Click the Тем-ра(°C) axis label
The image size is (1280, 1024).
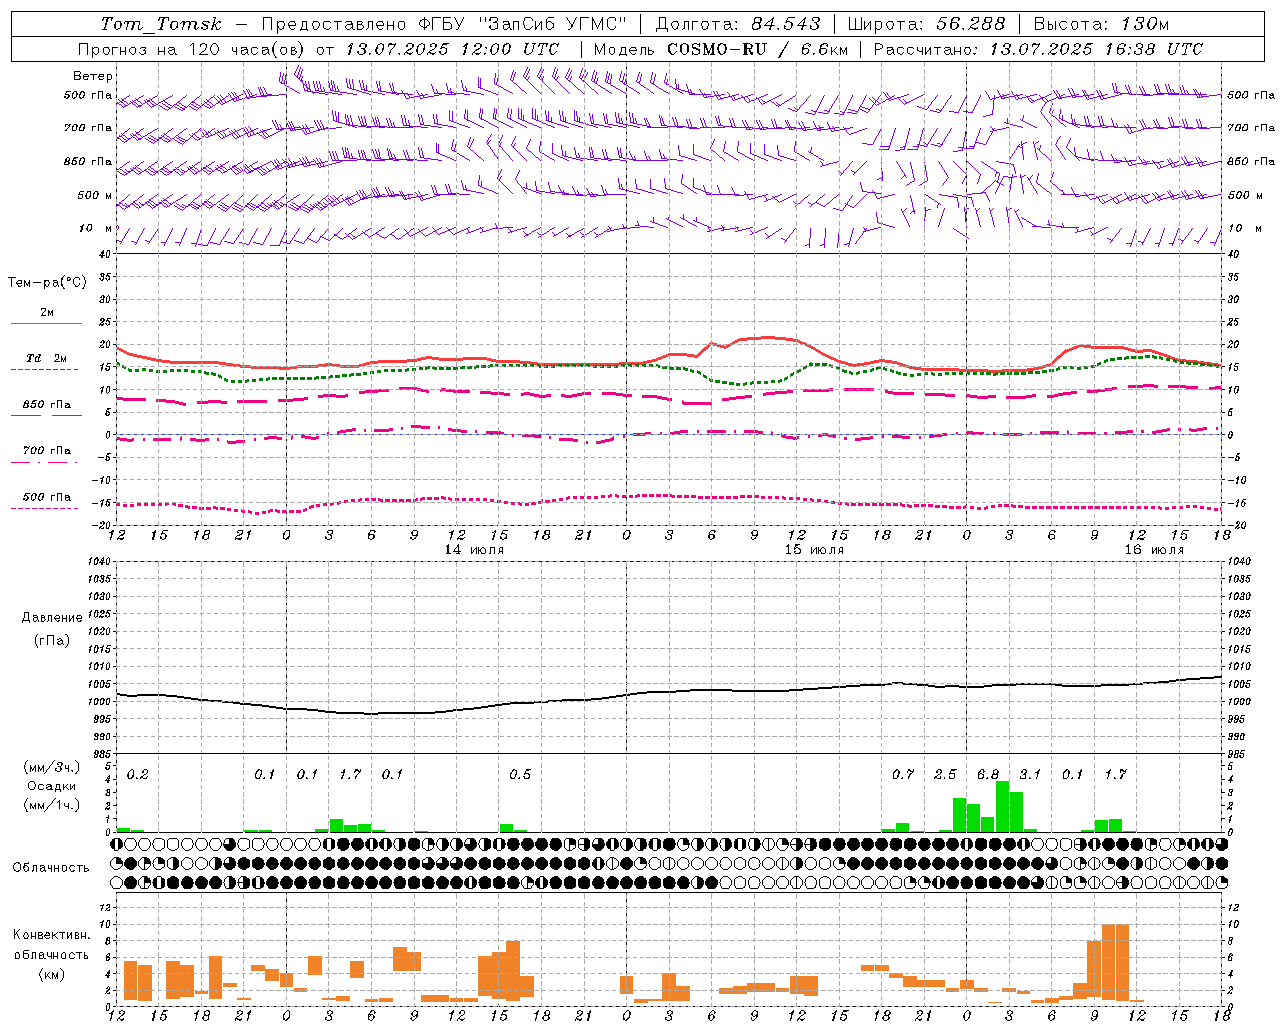(47, 283)
